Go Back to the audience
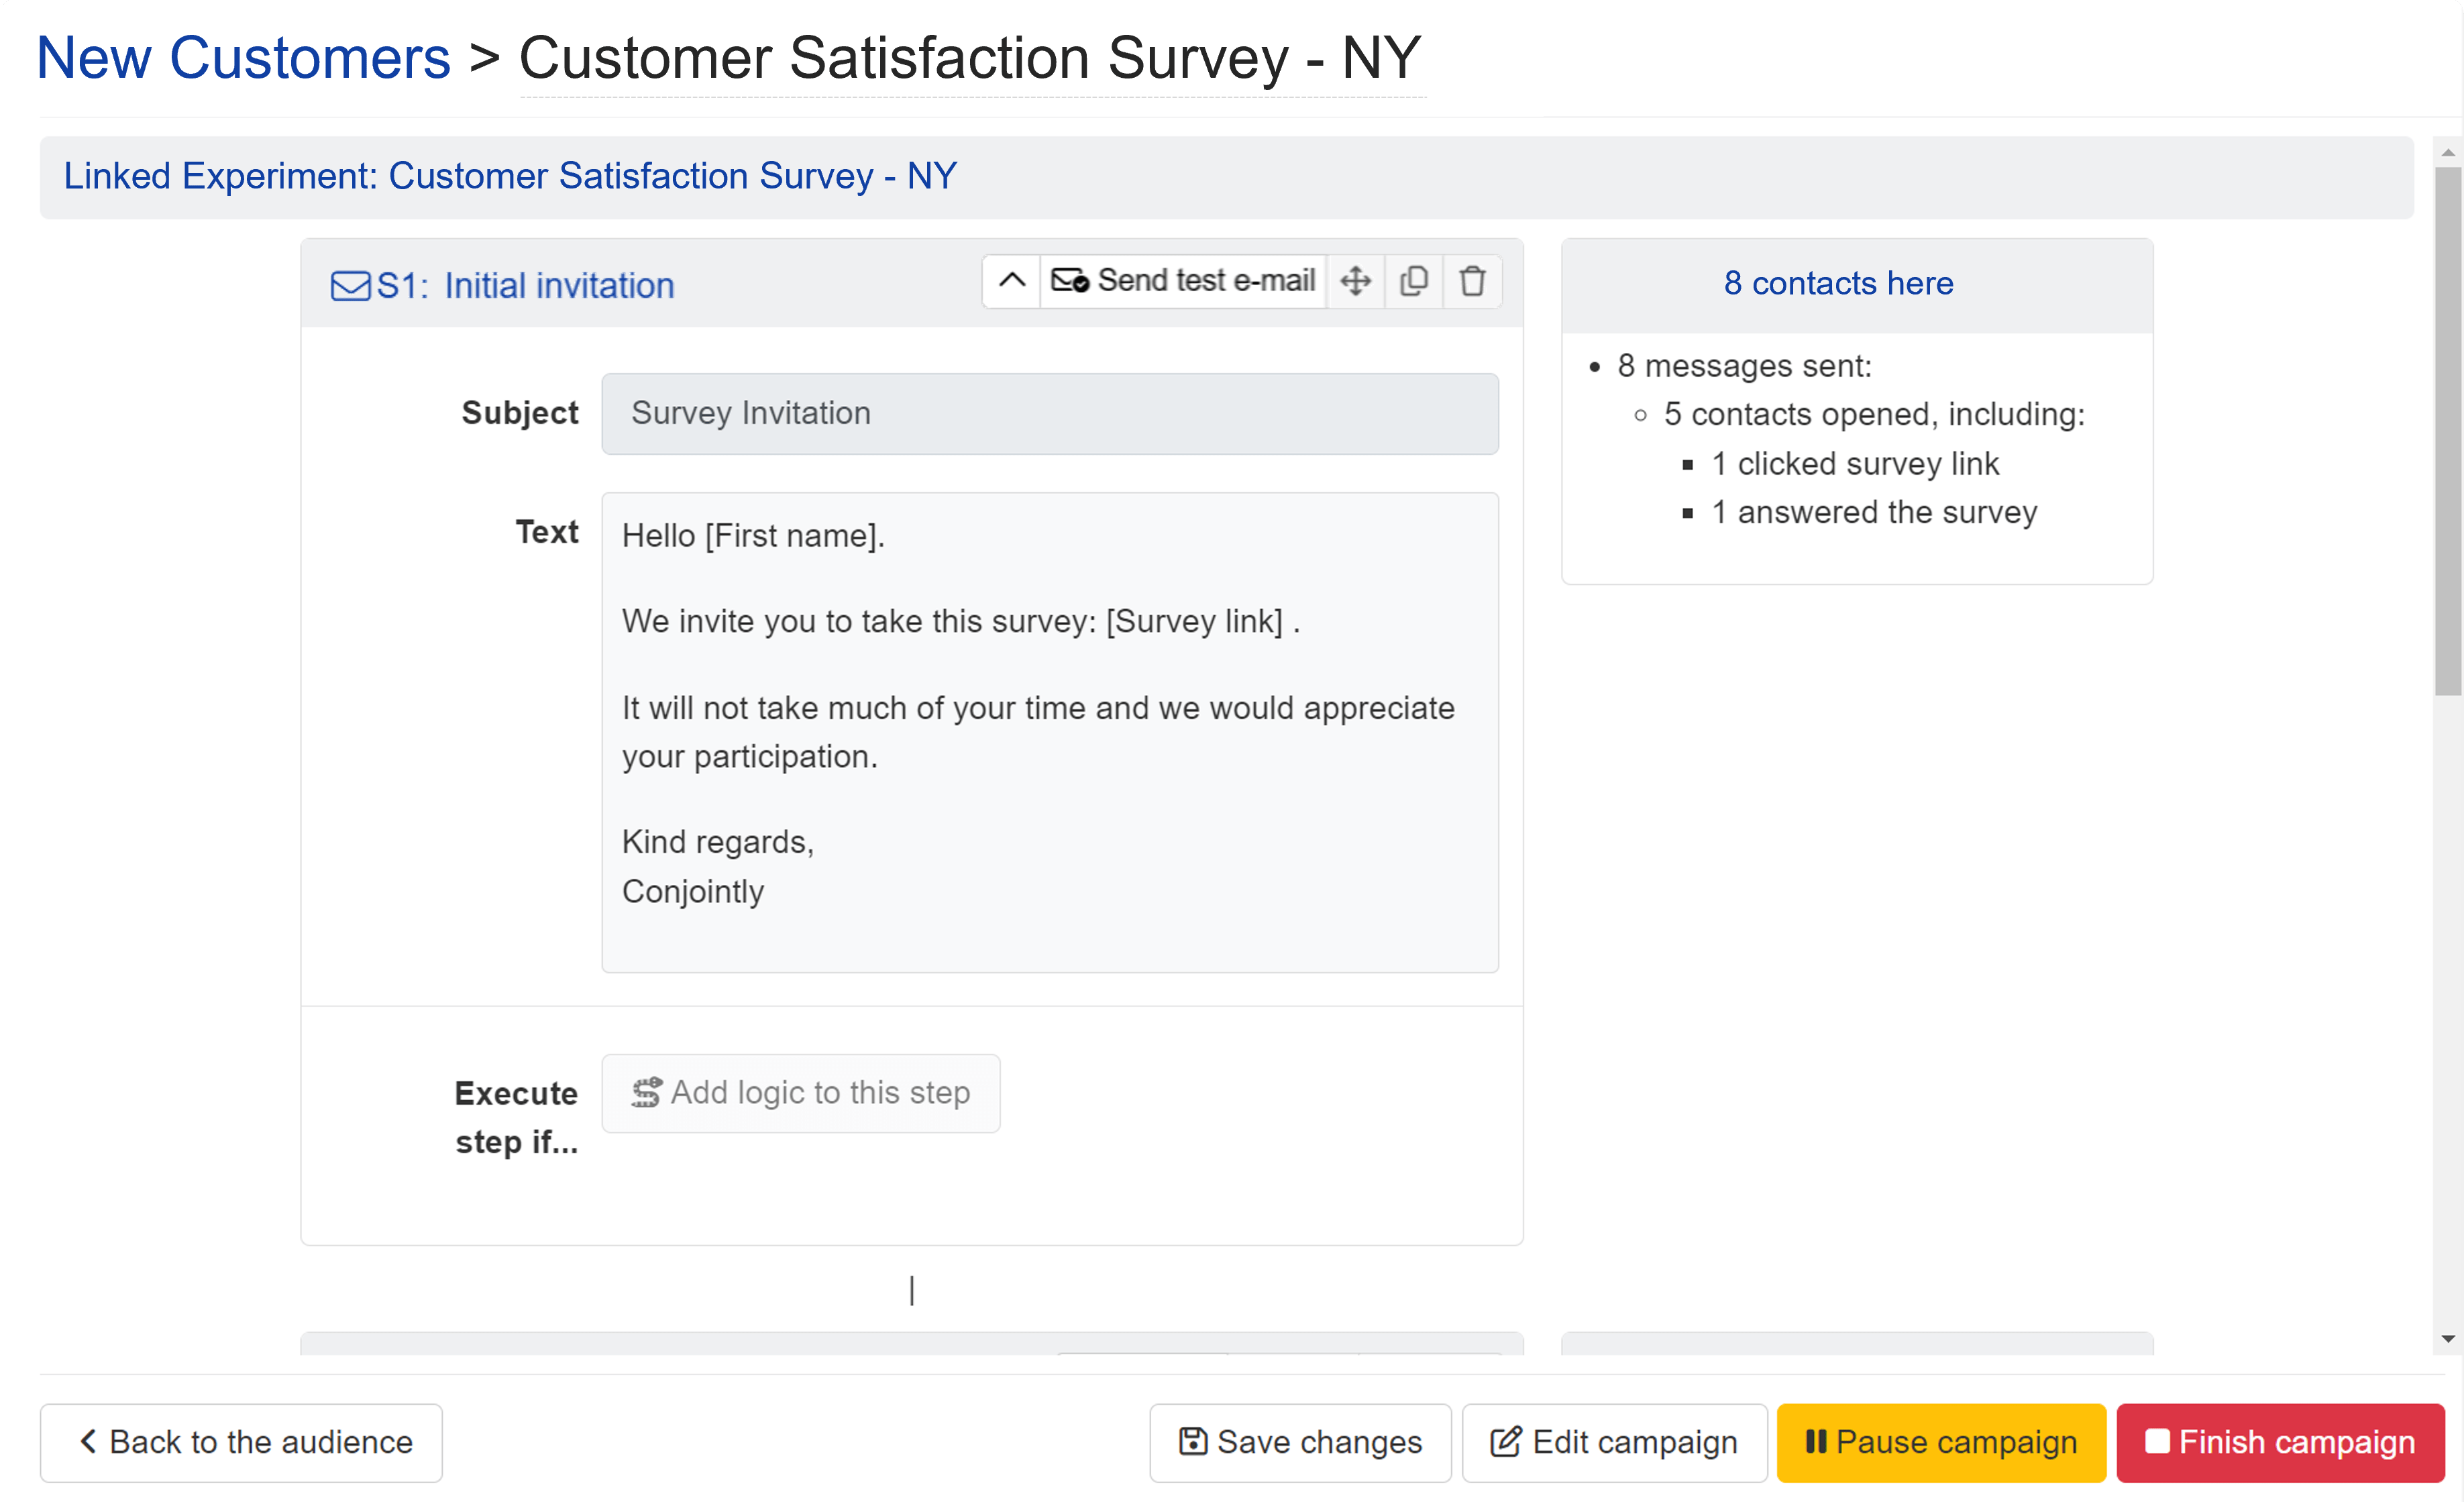Screen dimensions: 2464x1502 pyautogui.click(x=242, y=1442)
